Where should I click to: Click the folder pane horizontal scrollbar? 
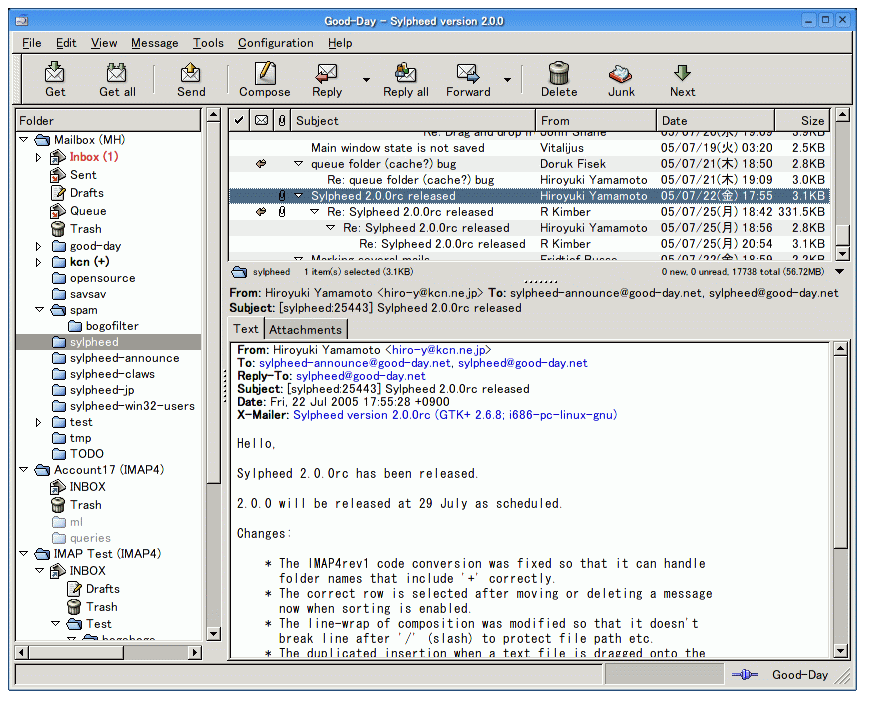pyautogui.click(x=109, y=652)
